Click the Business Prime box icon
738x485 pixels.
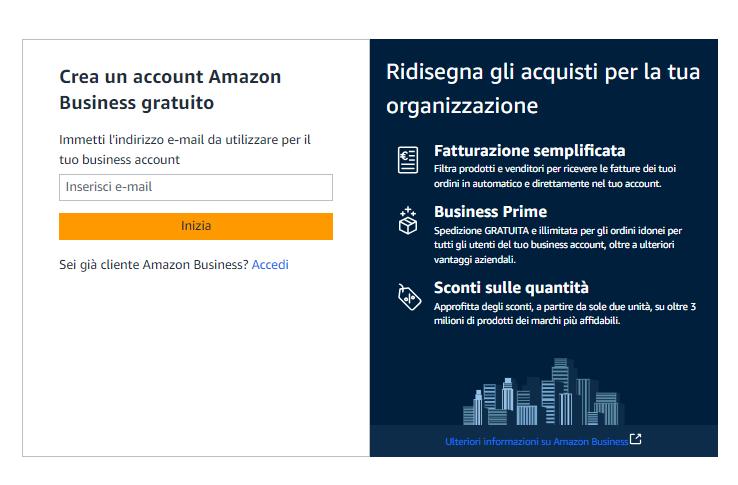pos(408,220)
